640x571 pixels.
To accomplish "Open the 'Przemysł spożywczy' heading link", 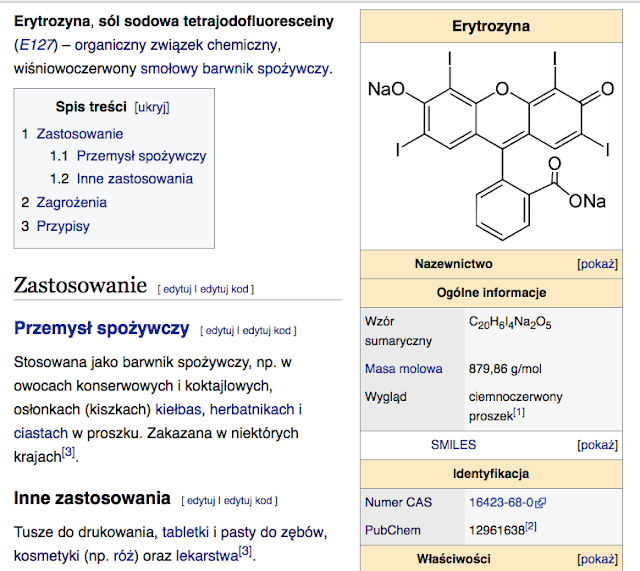I will point(102,329).
